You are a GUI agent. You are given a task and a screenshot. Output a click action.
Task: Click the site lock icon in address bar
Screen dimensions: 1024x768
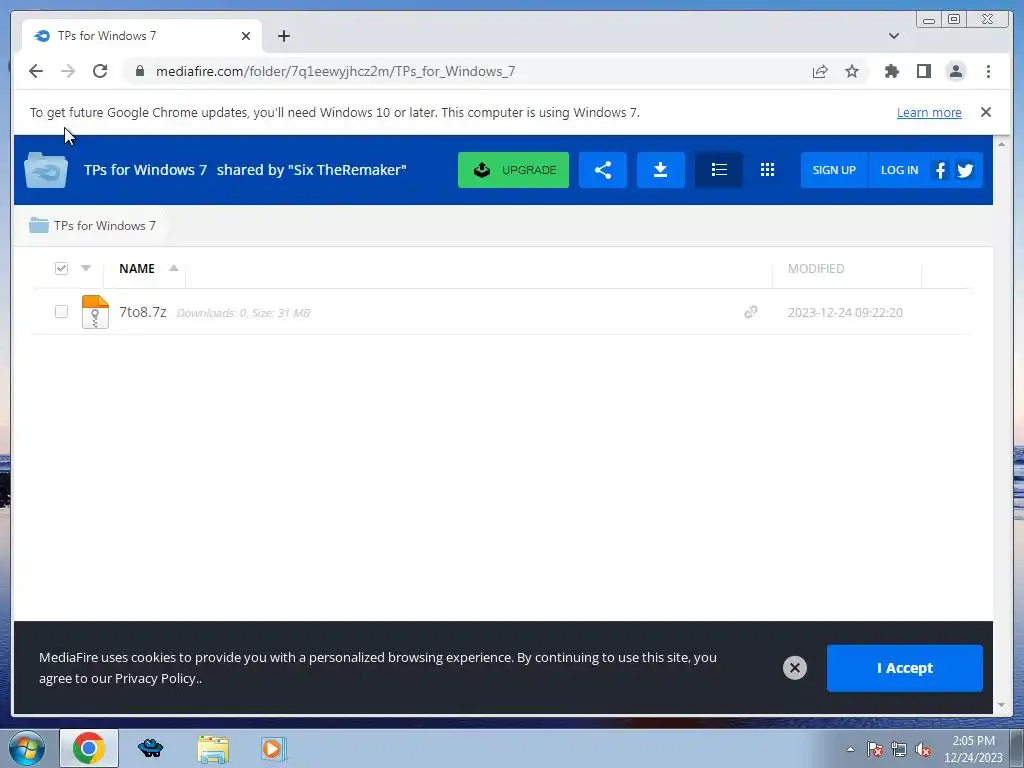[140, 71]
